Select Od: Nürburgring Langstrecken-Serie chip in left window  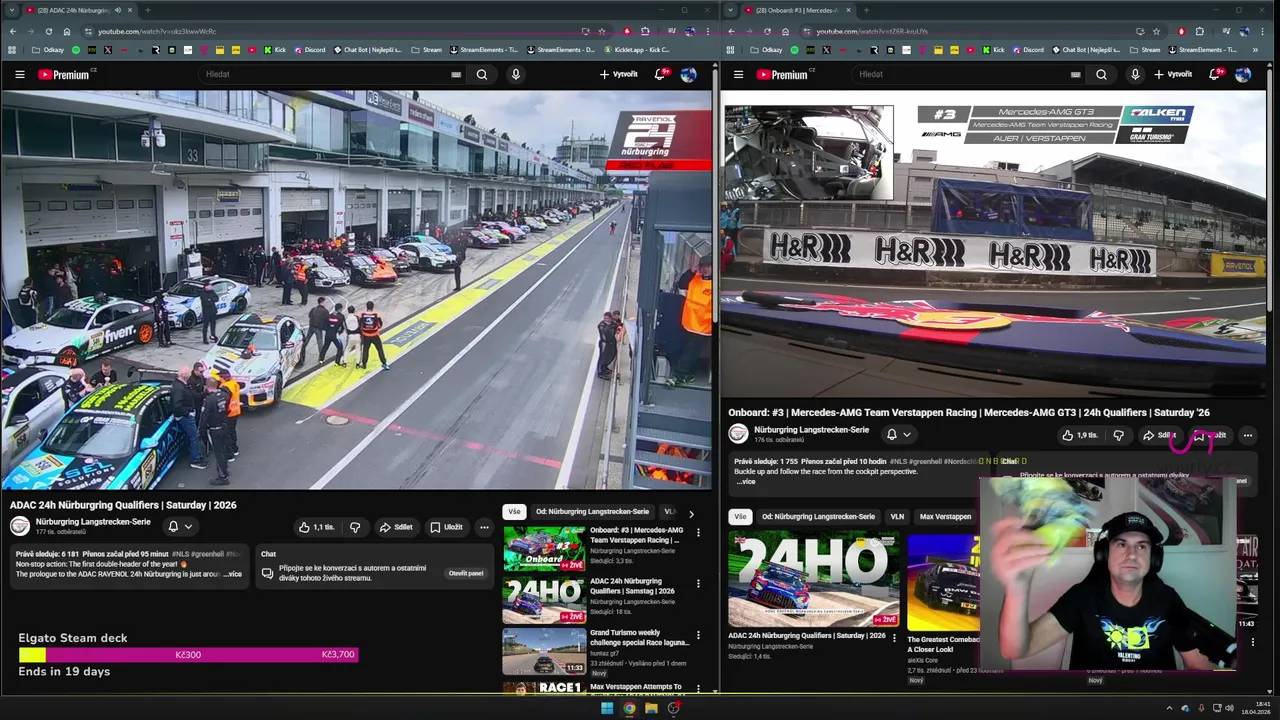tap(592, 512)
